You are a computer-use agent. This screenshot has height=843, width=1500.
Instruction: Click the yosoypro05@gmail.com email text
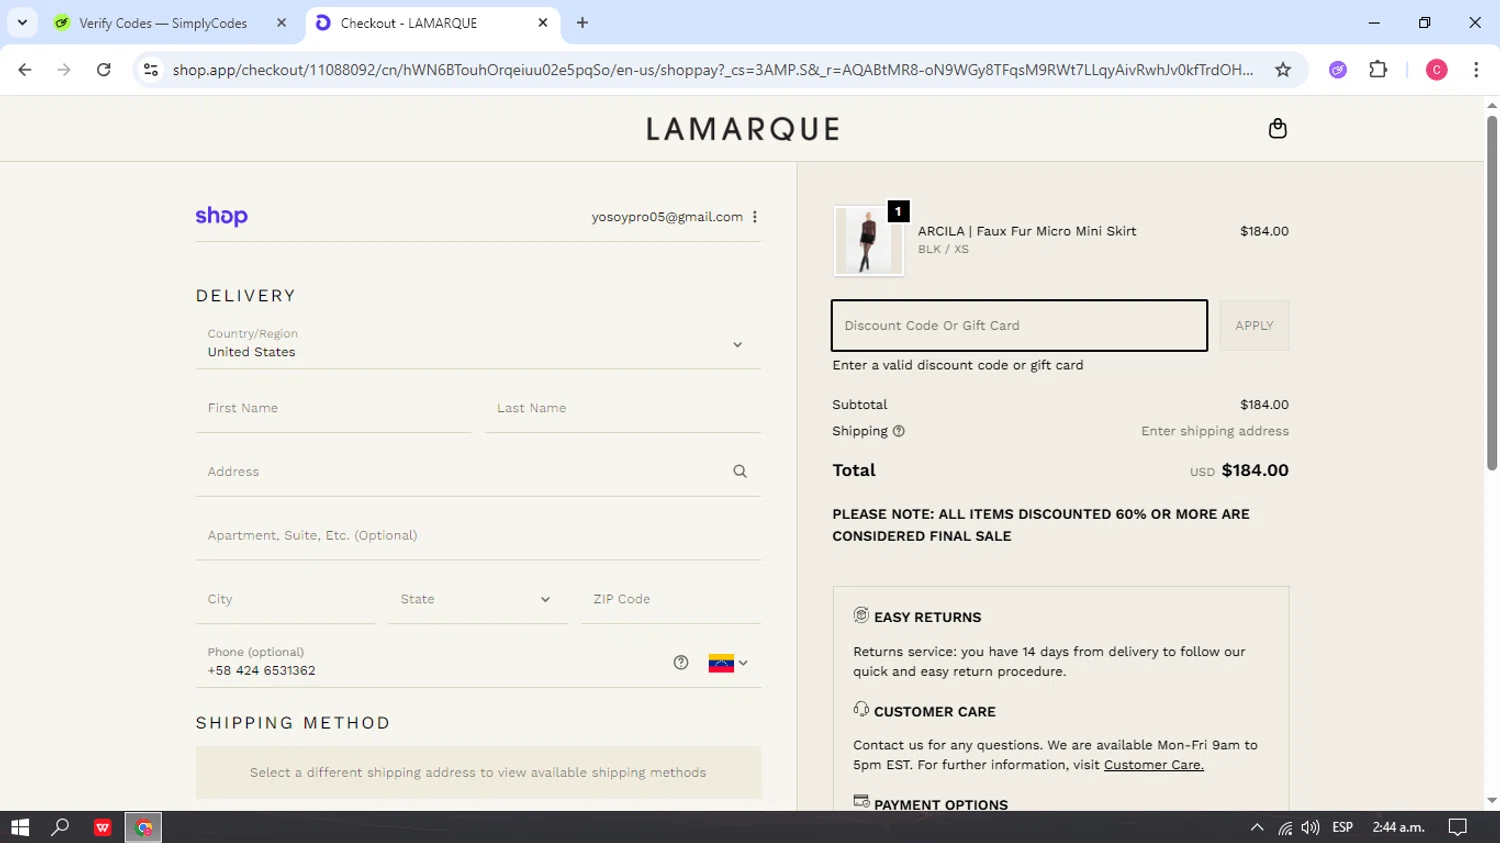coord(667,217)
